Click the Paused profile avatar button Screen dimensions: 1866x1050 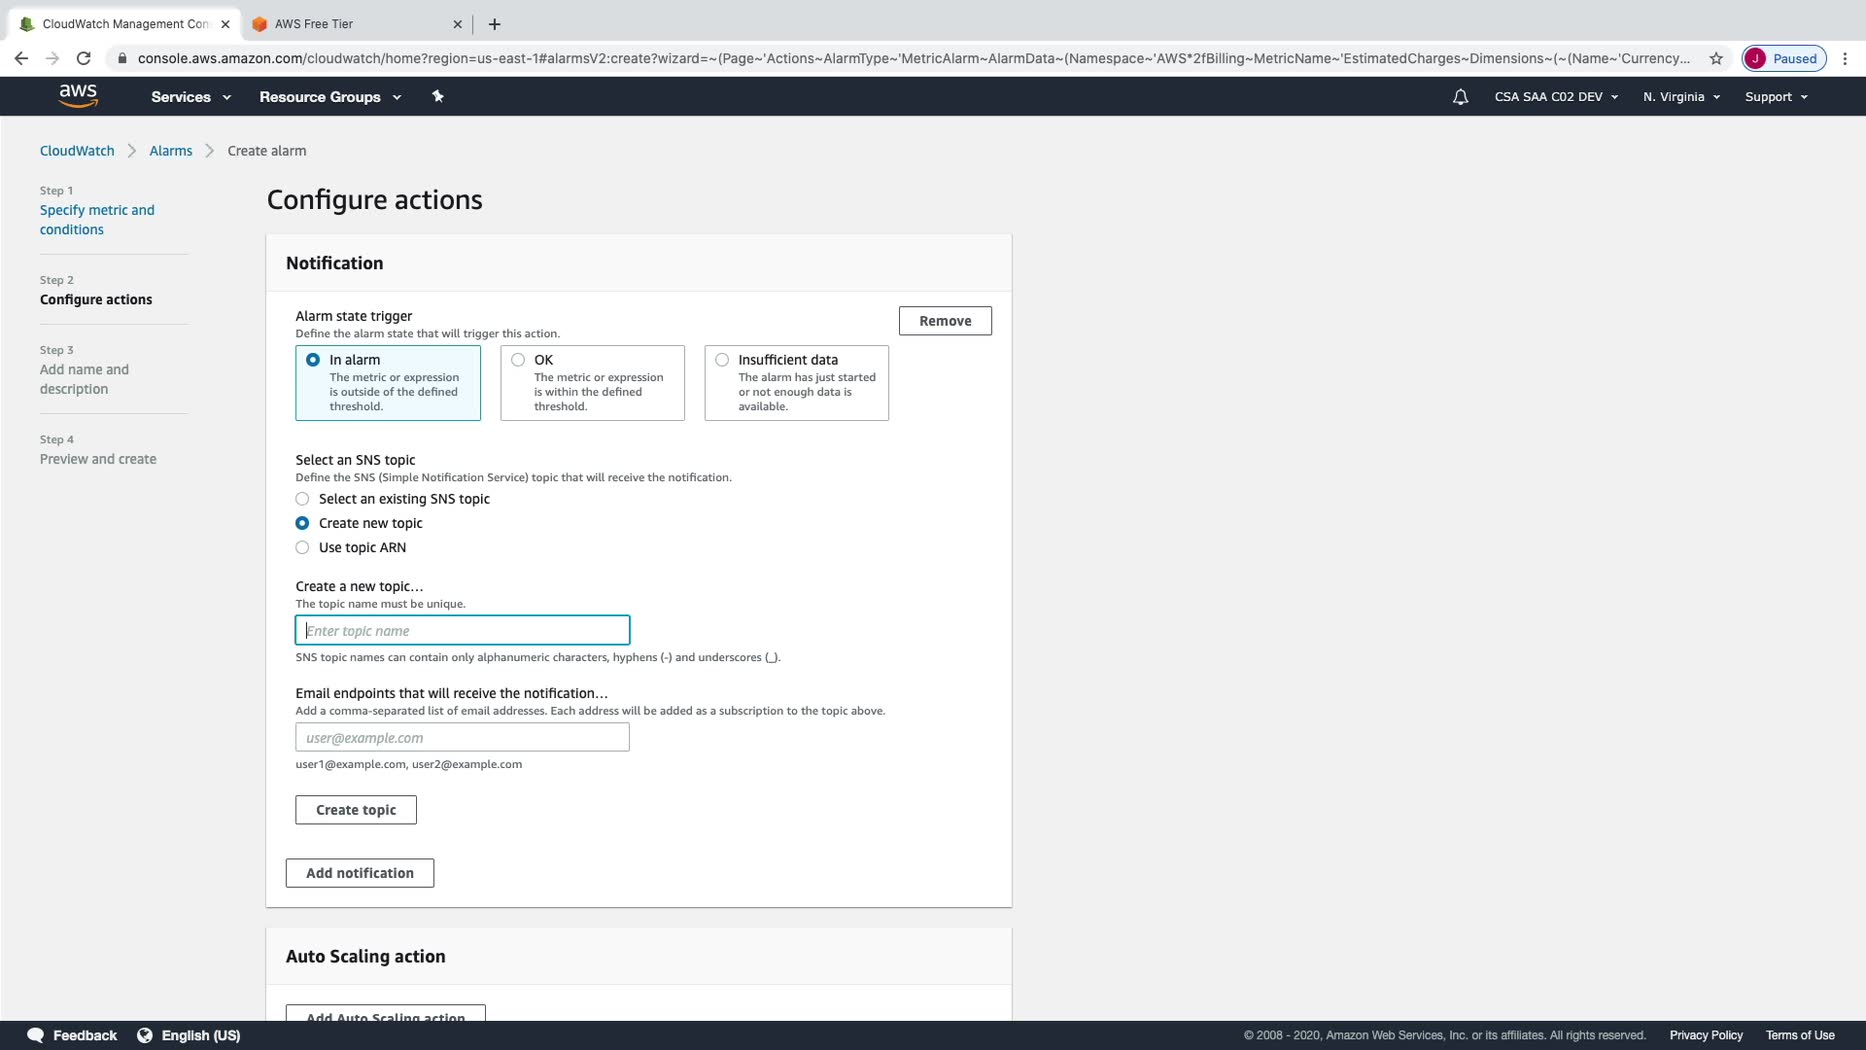[x=1784, y=58]
